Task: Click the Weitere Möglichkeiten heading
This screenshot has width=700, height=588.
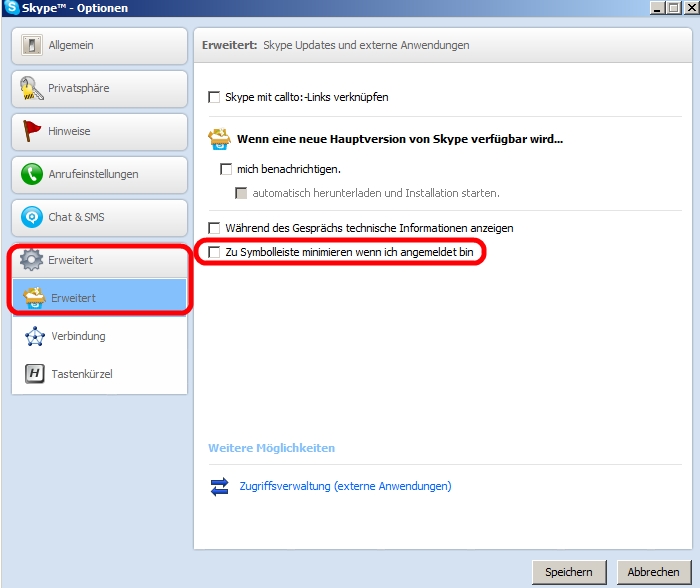Action: [x=271, y=448]
